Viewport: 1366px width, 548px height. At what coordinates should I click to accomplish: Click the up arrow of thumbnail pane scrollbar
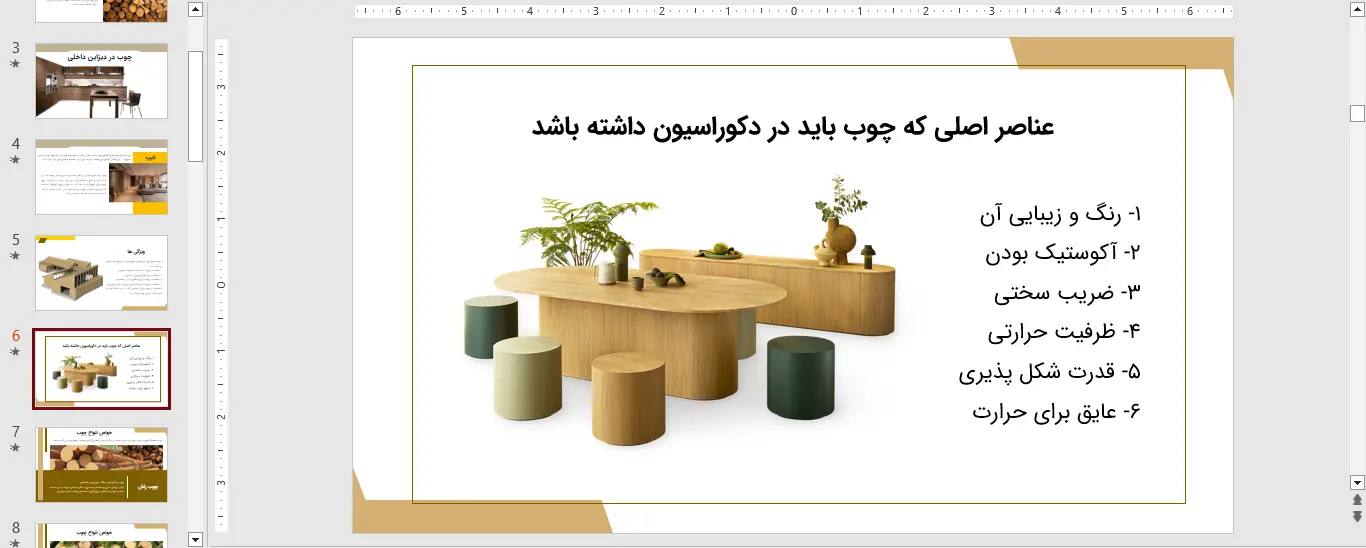click(195, 10)
